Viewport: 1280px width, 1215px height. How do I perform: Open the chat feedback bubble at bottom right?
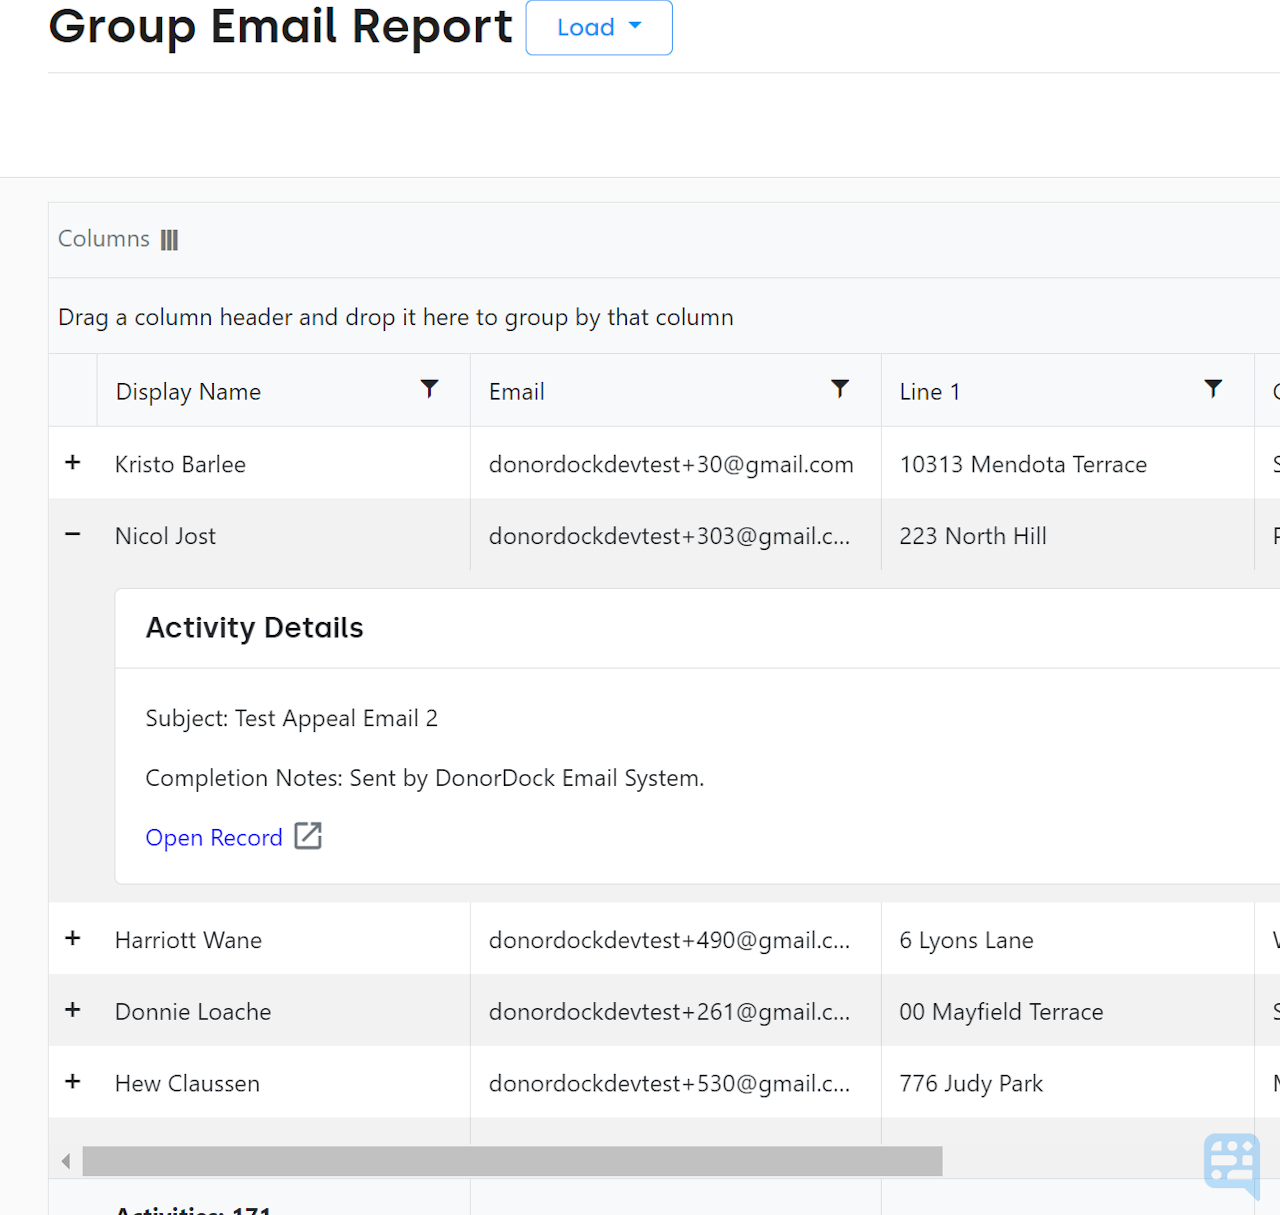tap(1232, 1167)
